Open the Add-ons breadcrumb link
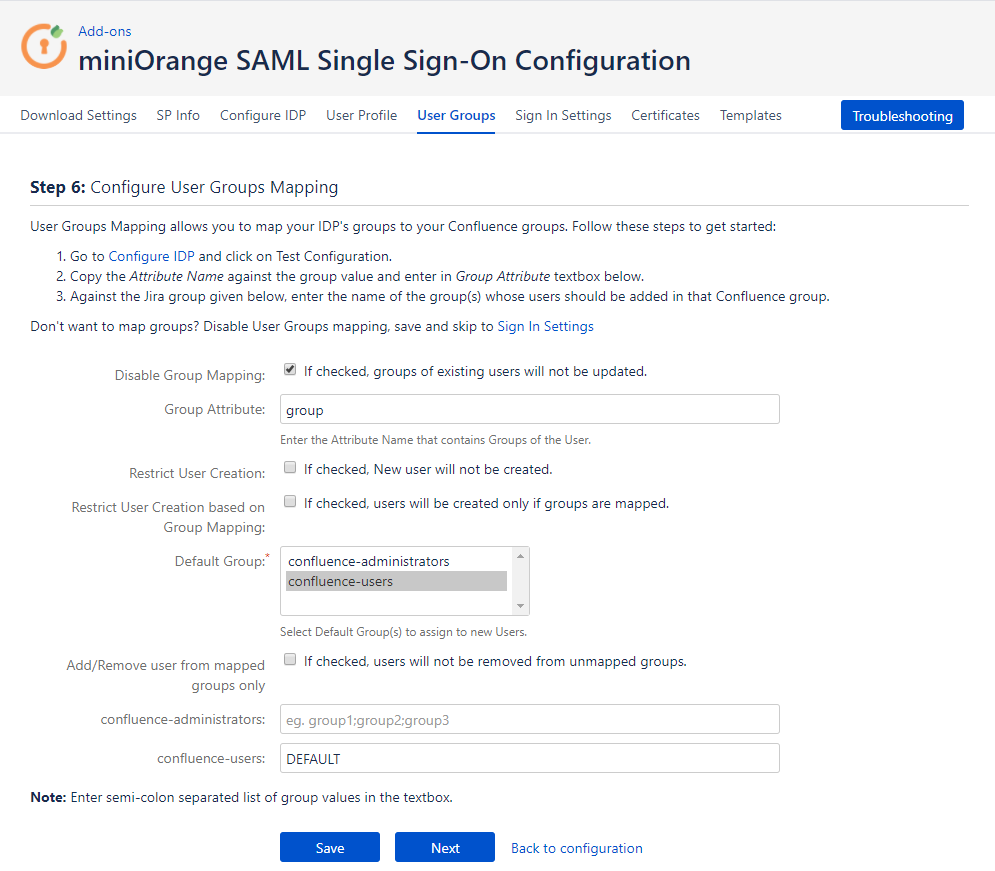995x871 pixels. [x=105, y=31]
